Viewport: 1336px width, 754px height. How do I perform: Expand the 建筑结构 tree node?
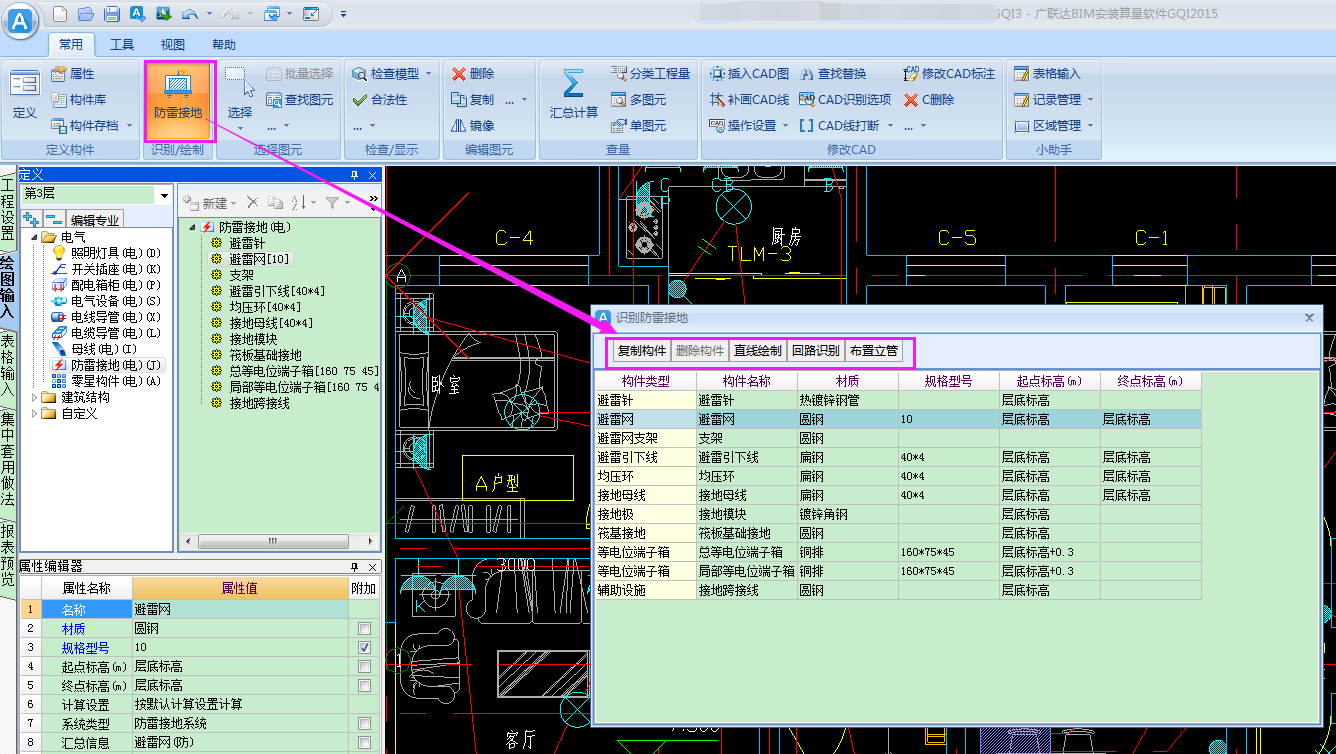(35, 397)
